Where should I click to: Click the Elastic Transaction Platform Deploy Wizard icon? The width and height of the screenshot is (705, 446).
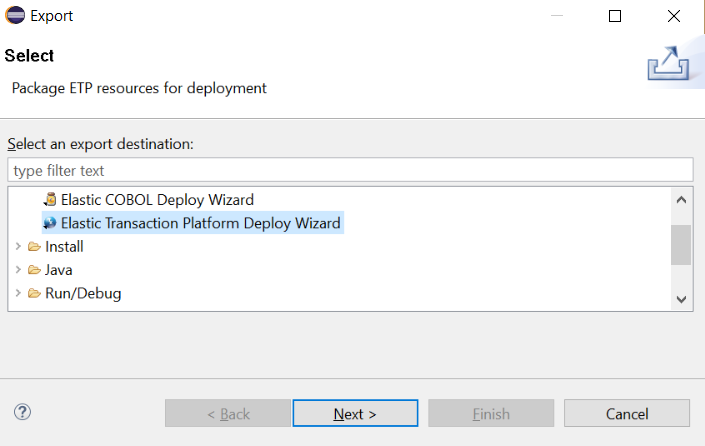(x=50, y=223)
